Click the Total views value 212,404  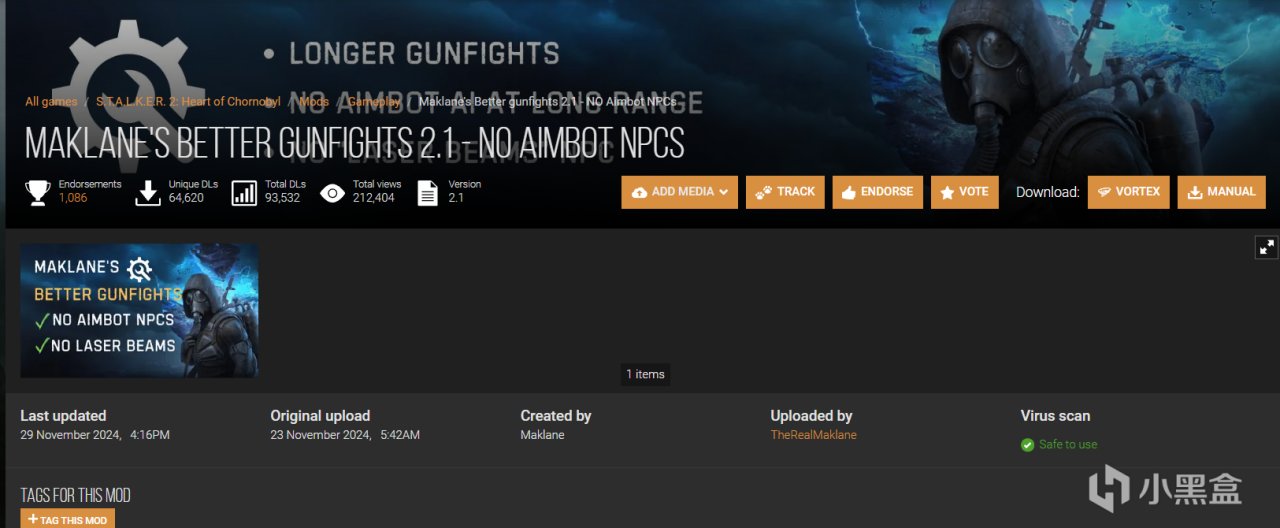click(373, 198)
